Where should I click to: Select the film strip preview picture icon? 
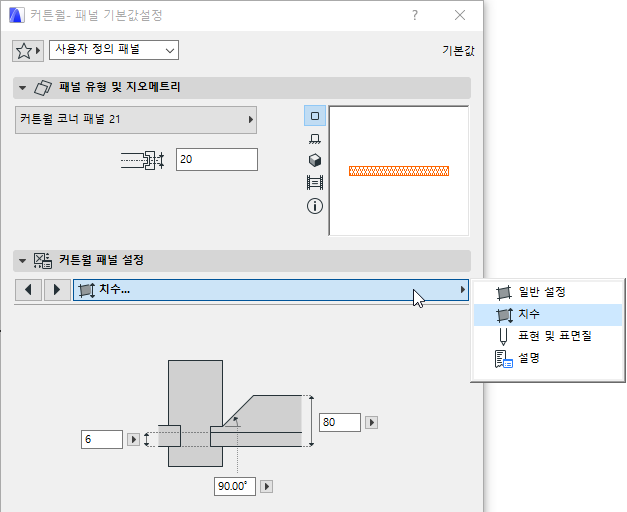[x=315, y=183]
